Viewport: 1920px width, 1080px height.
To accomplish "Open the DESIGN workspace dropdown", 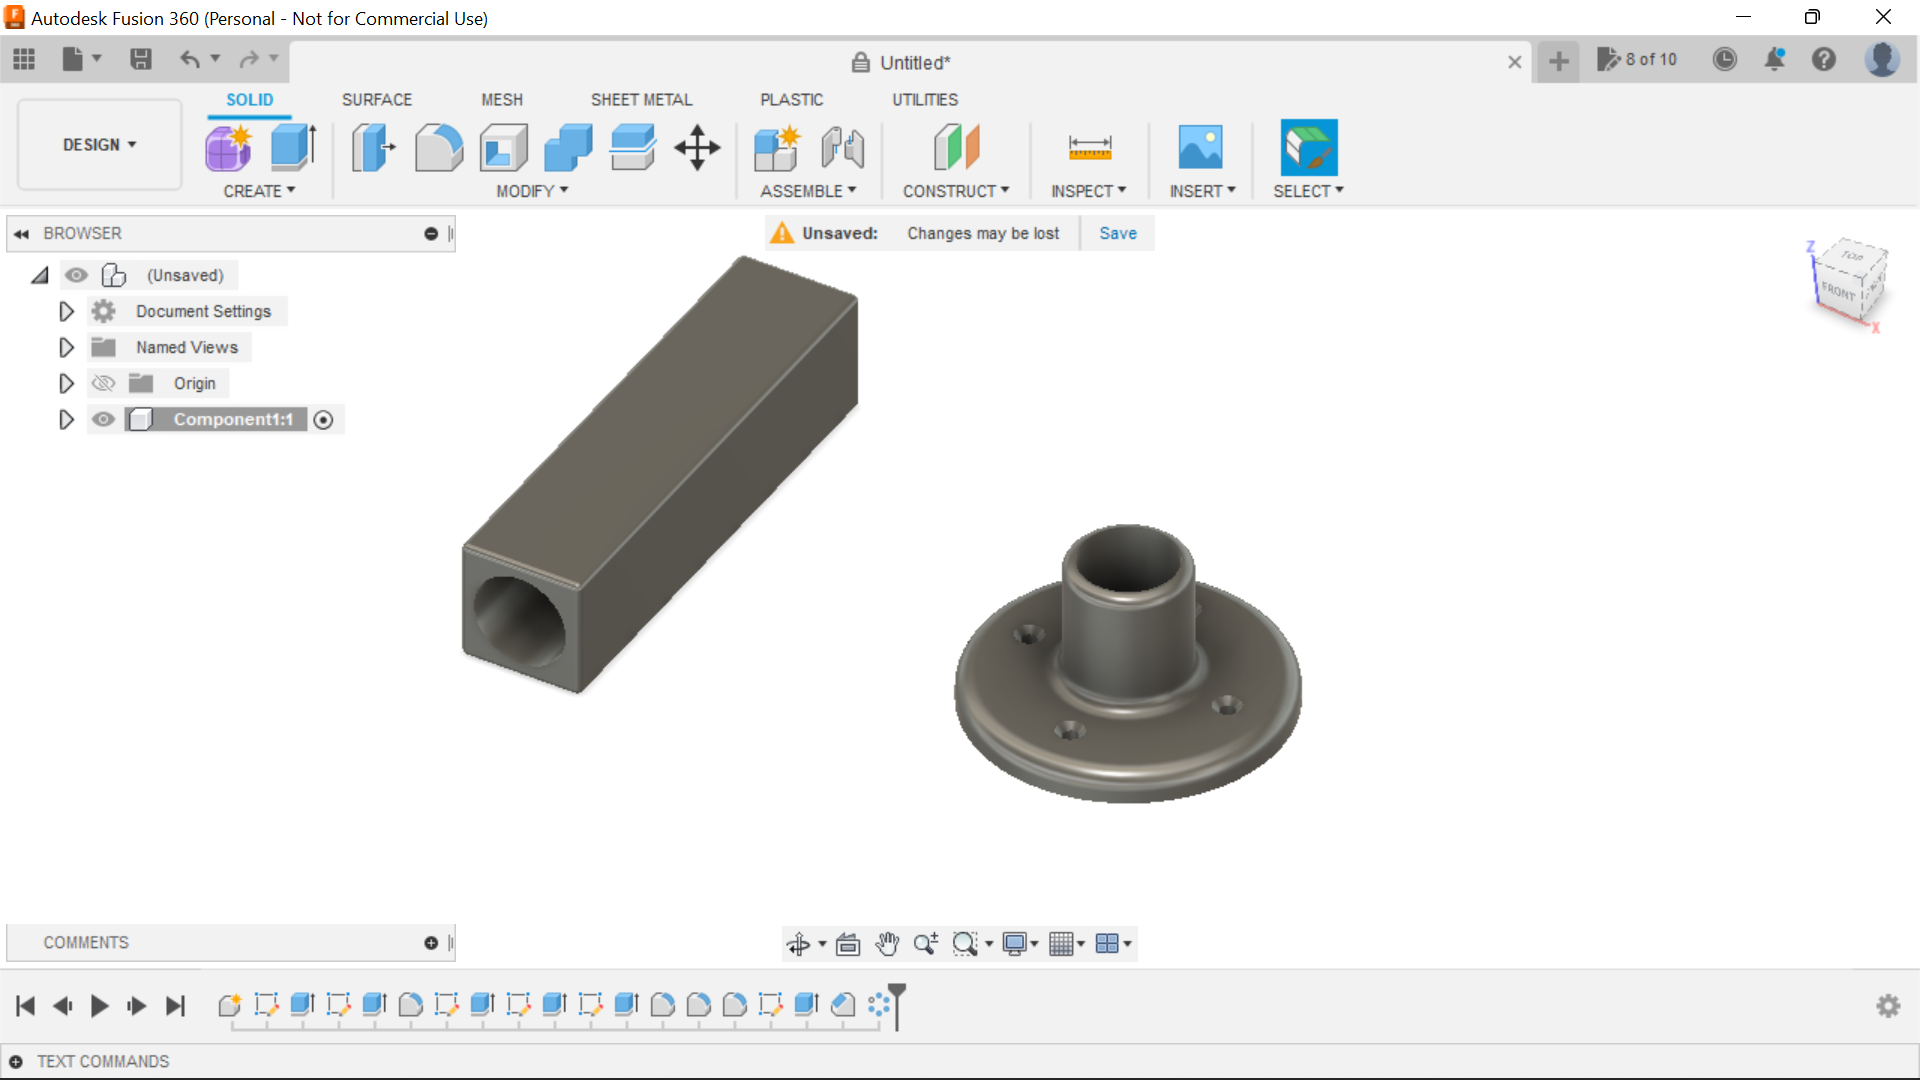I will 98,144.
